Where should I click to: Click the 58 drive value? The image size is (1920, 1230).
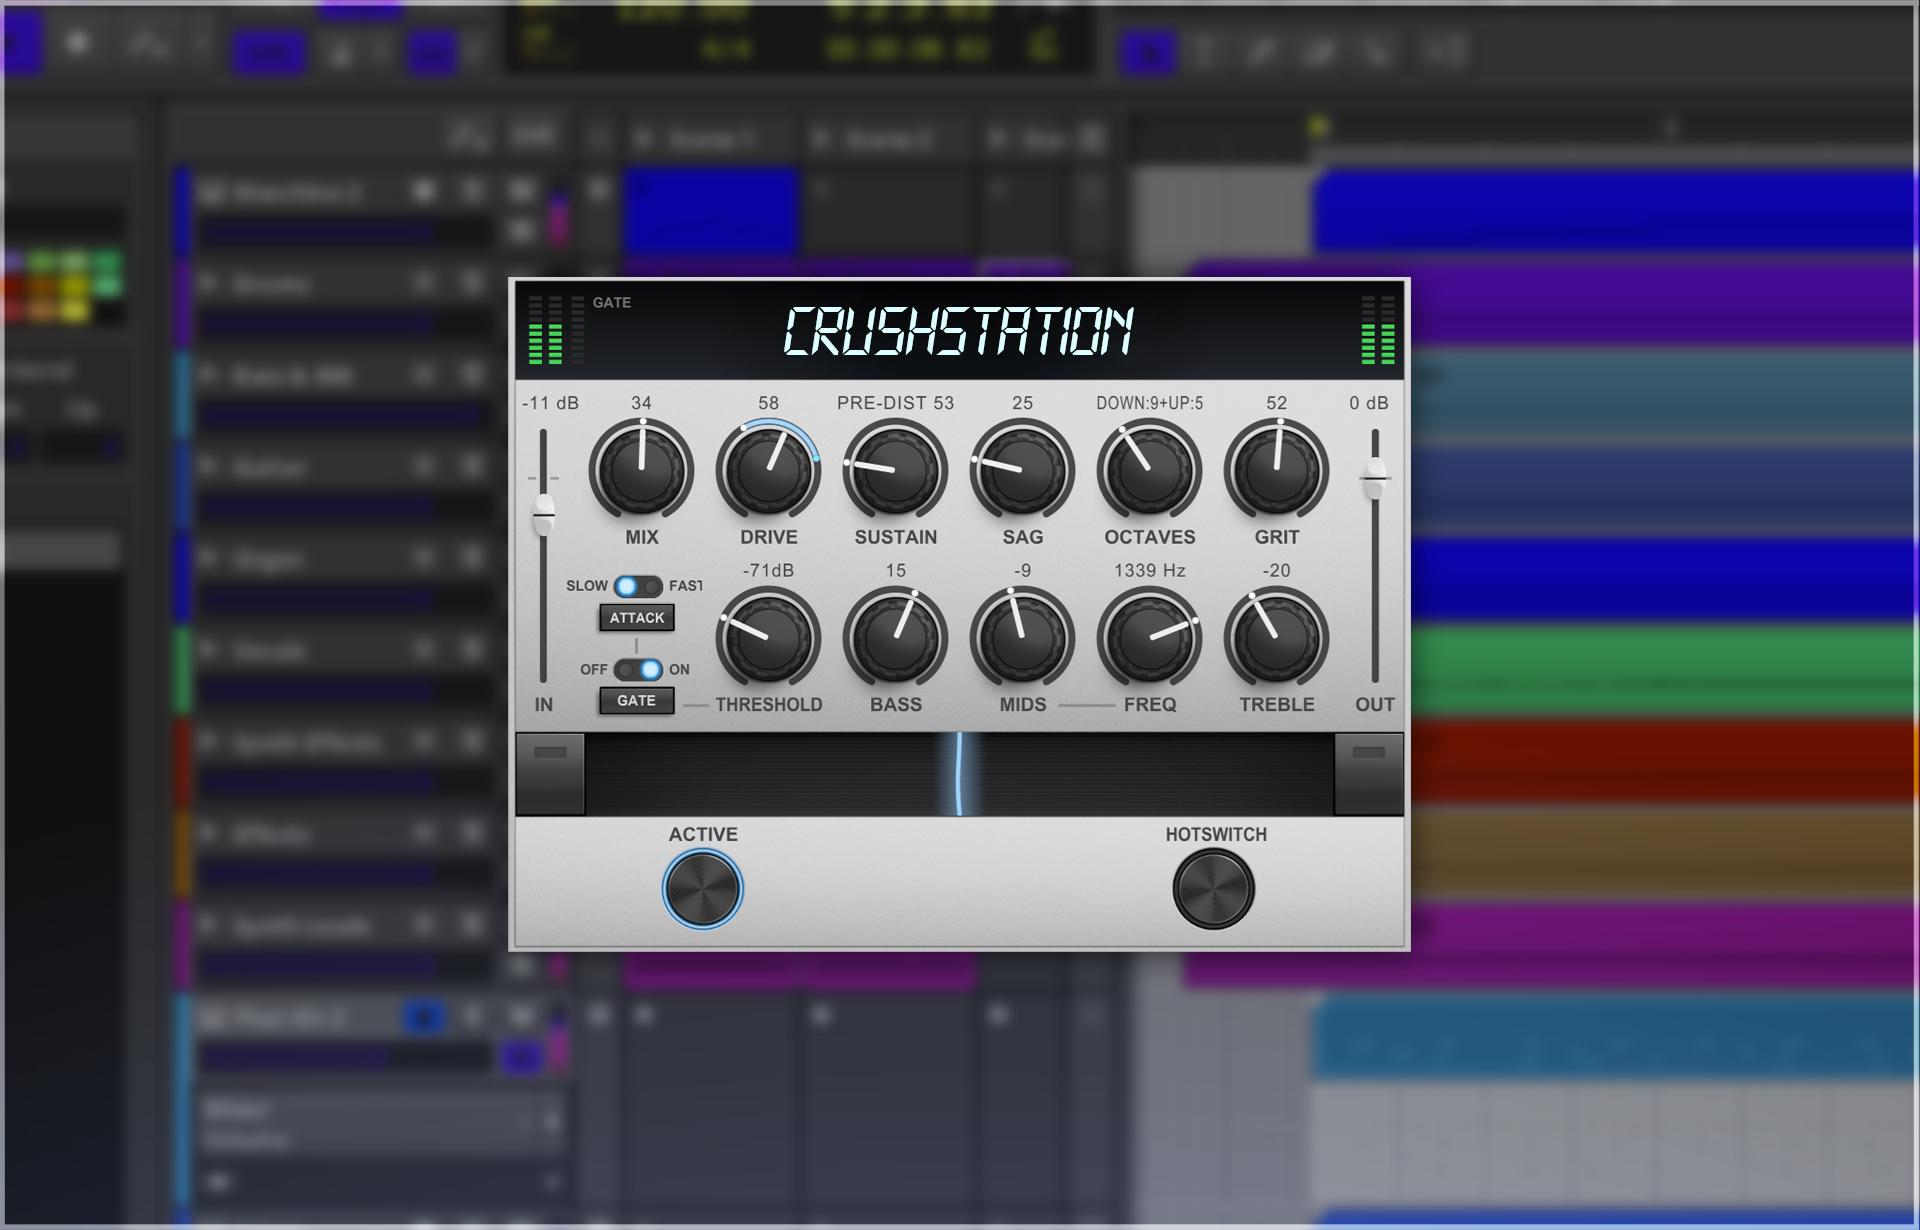pos(768,403)
